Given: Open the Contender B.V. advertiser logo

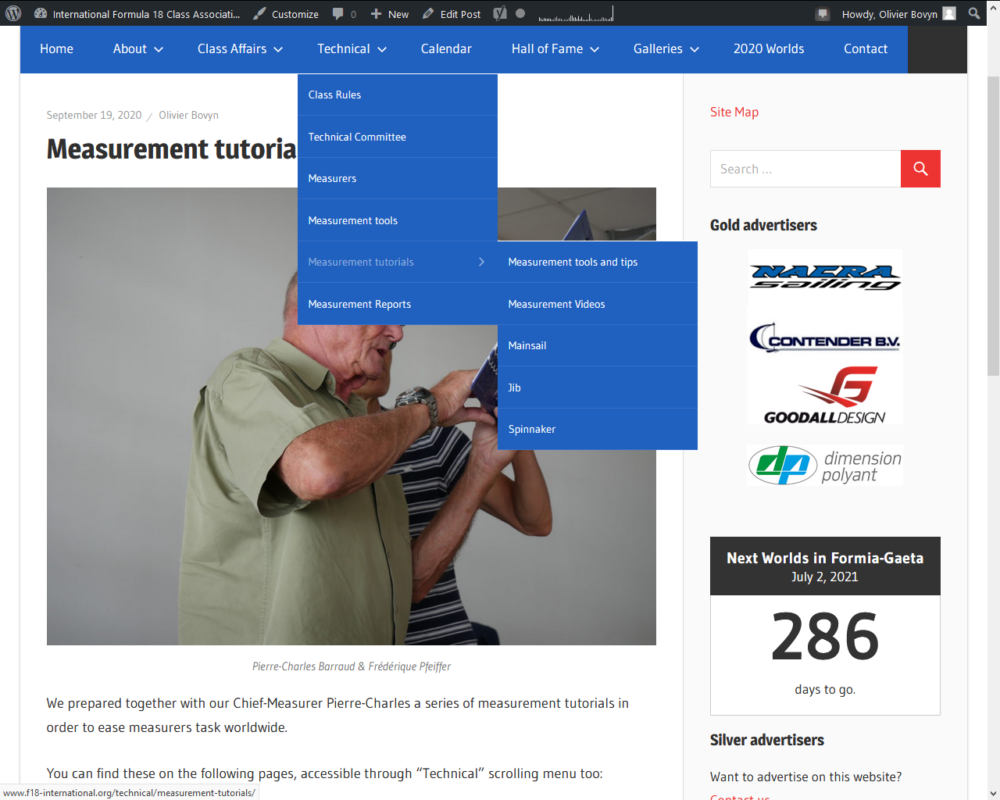Looking at the screenshot, I should 825,337.
